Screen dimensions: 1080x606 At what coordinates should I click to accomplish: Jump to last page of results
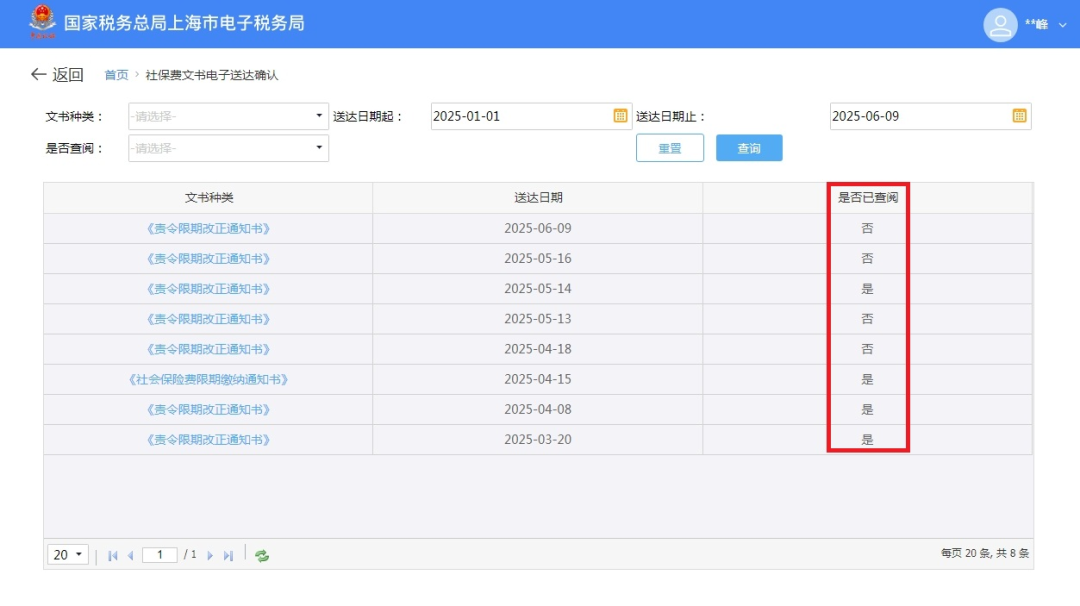pyautogui.click(x=228, y=556)
